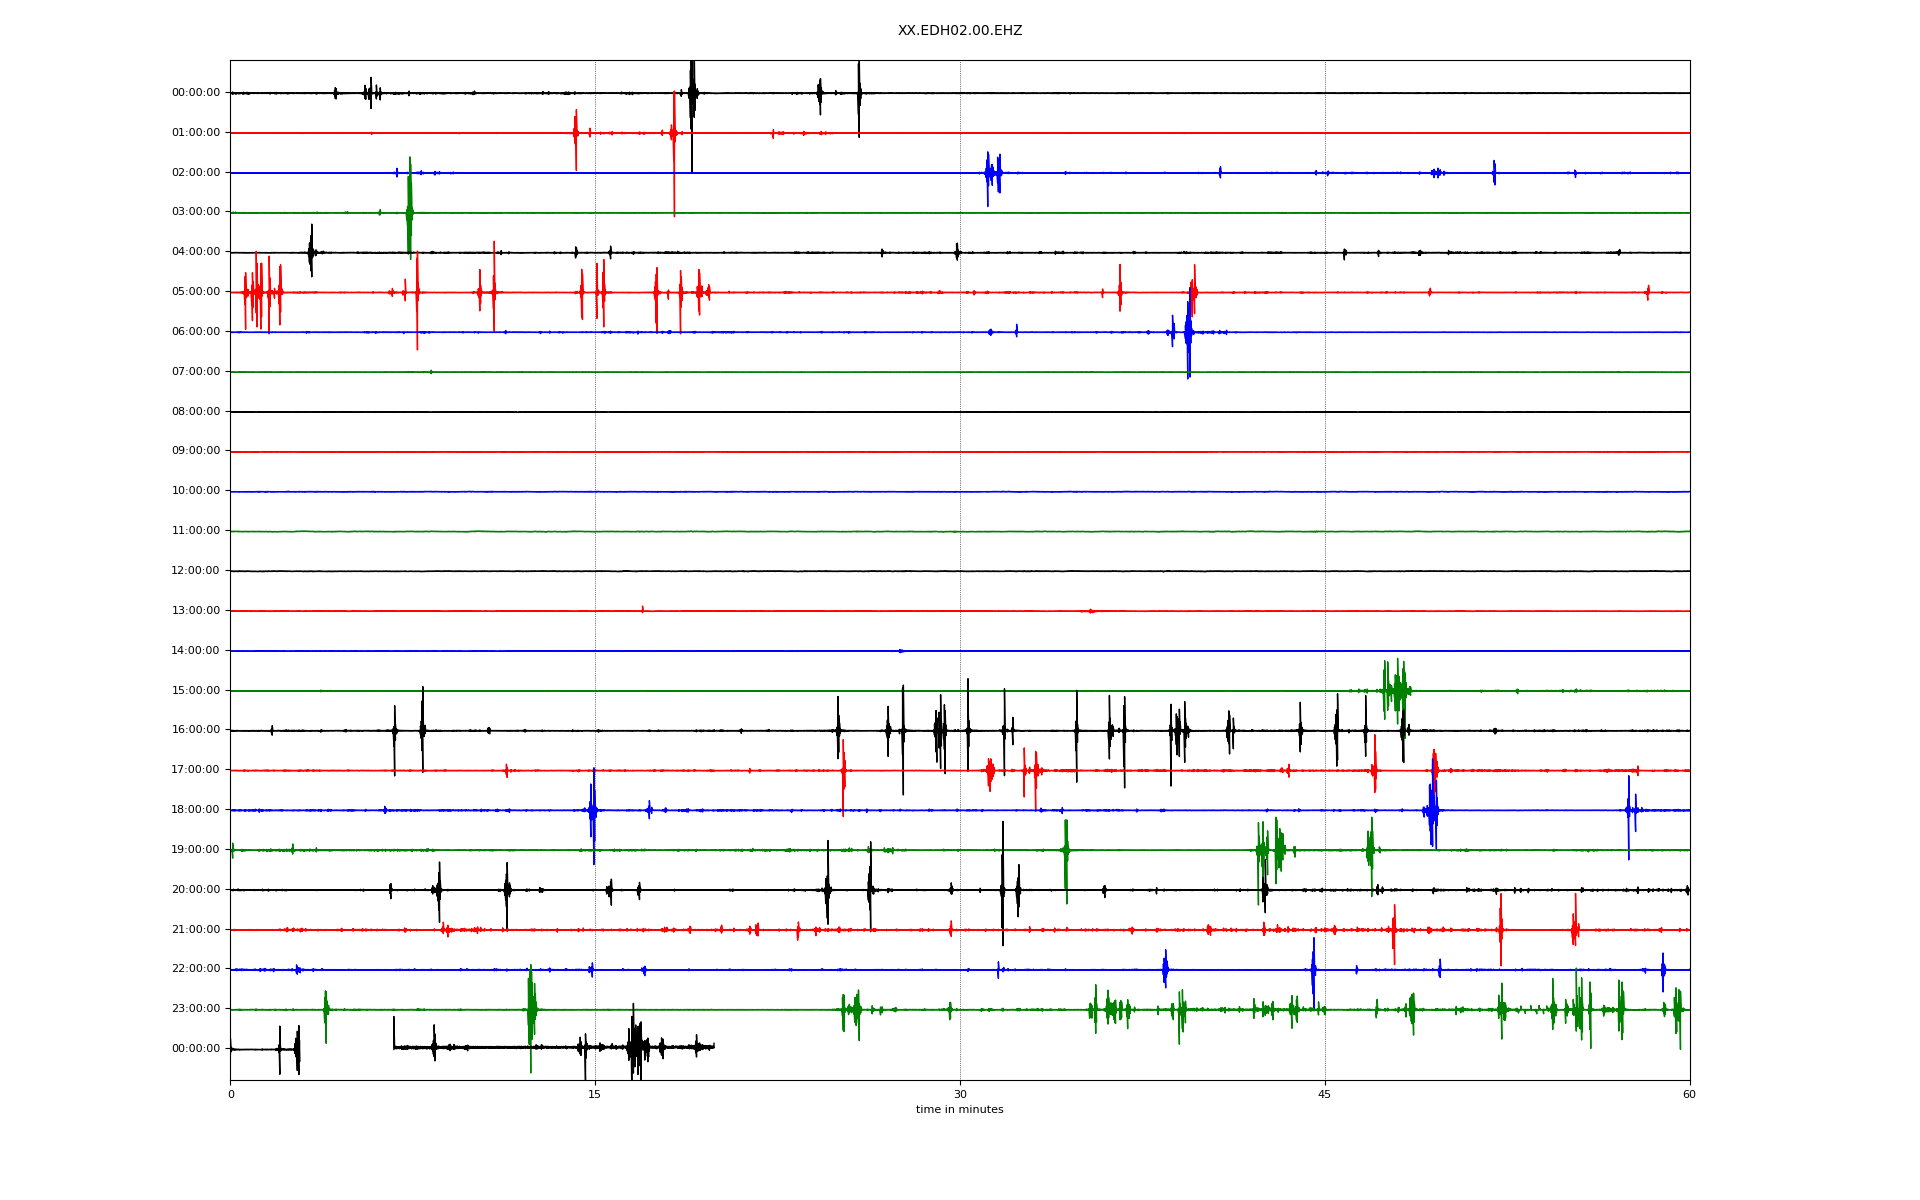The height and width of the screenshot is (1200, 1920).
Task: Click the large blue spike on 06:00:00 trace
Action: (x=1188, y=335)
